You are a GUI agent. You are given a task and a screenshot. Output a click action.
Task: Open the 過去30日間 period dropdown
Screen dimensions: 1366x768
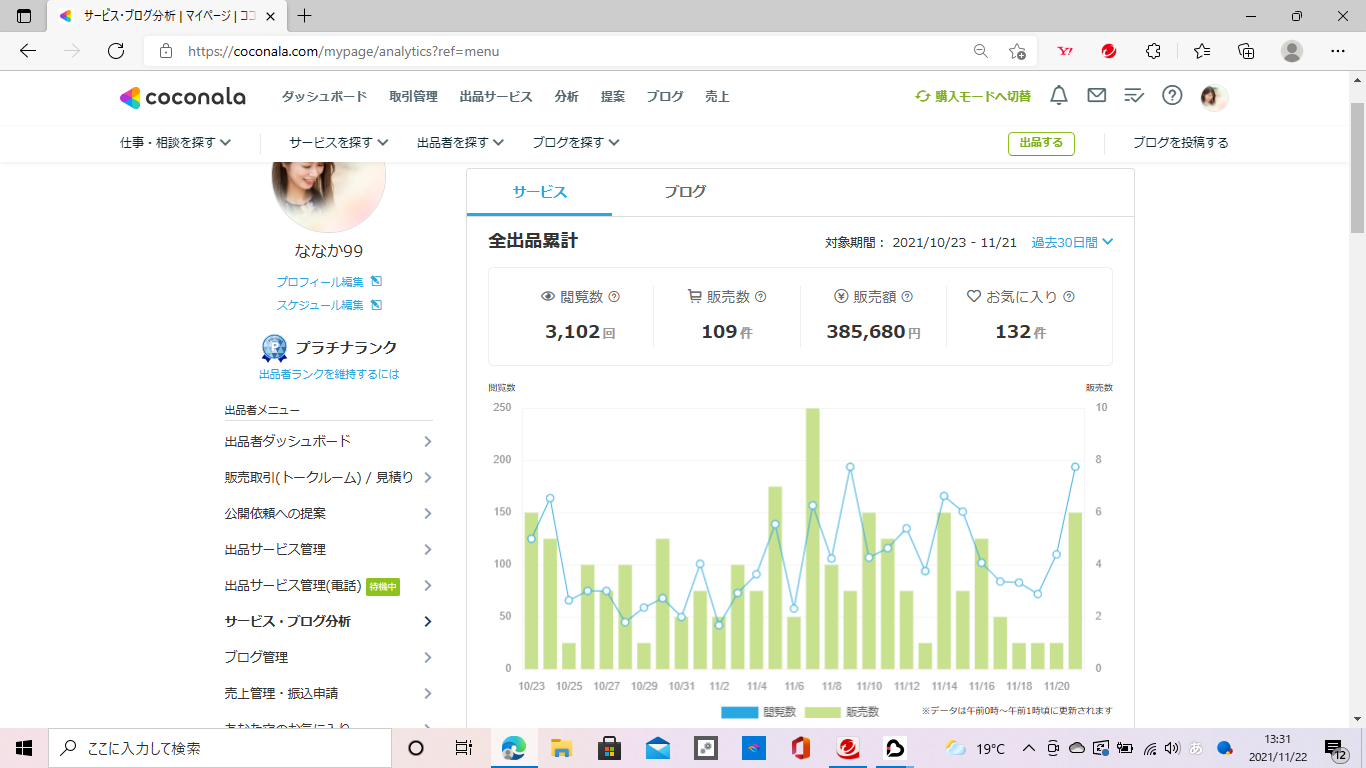1072,242
